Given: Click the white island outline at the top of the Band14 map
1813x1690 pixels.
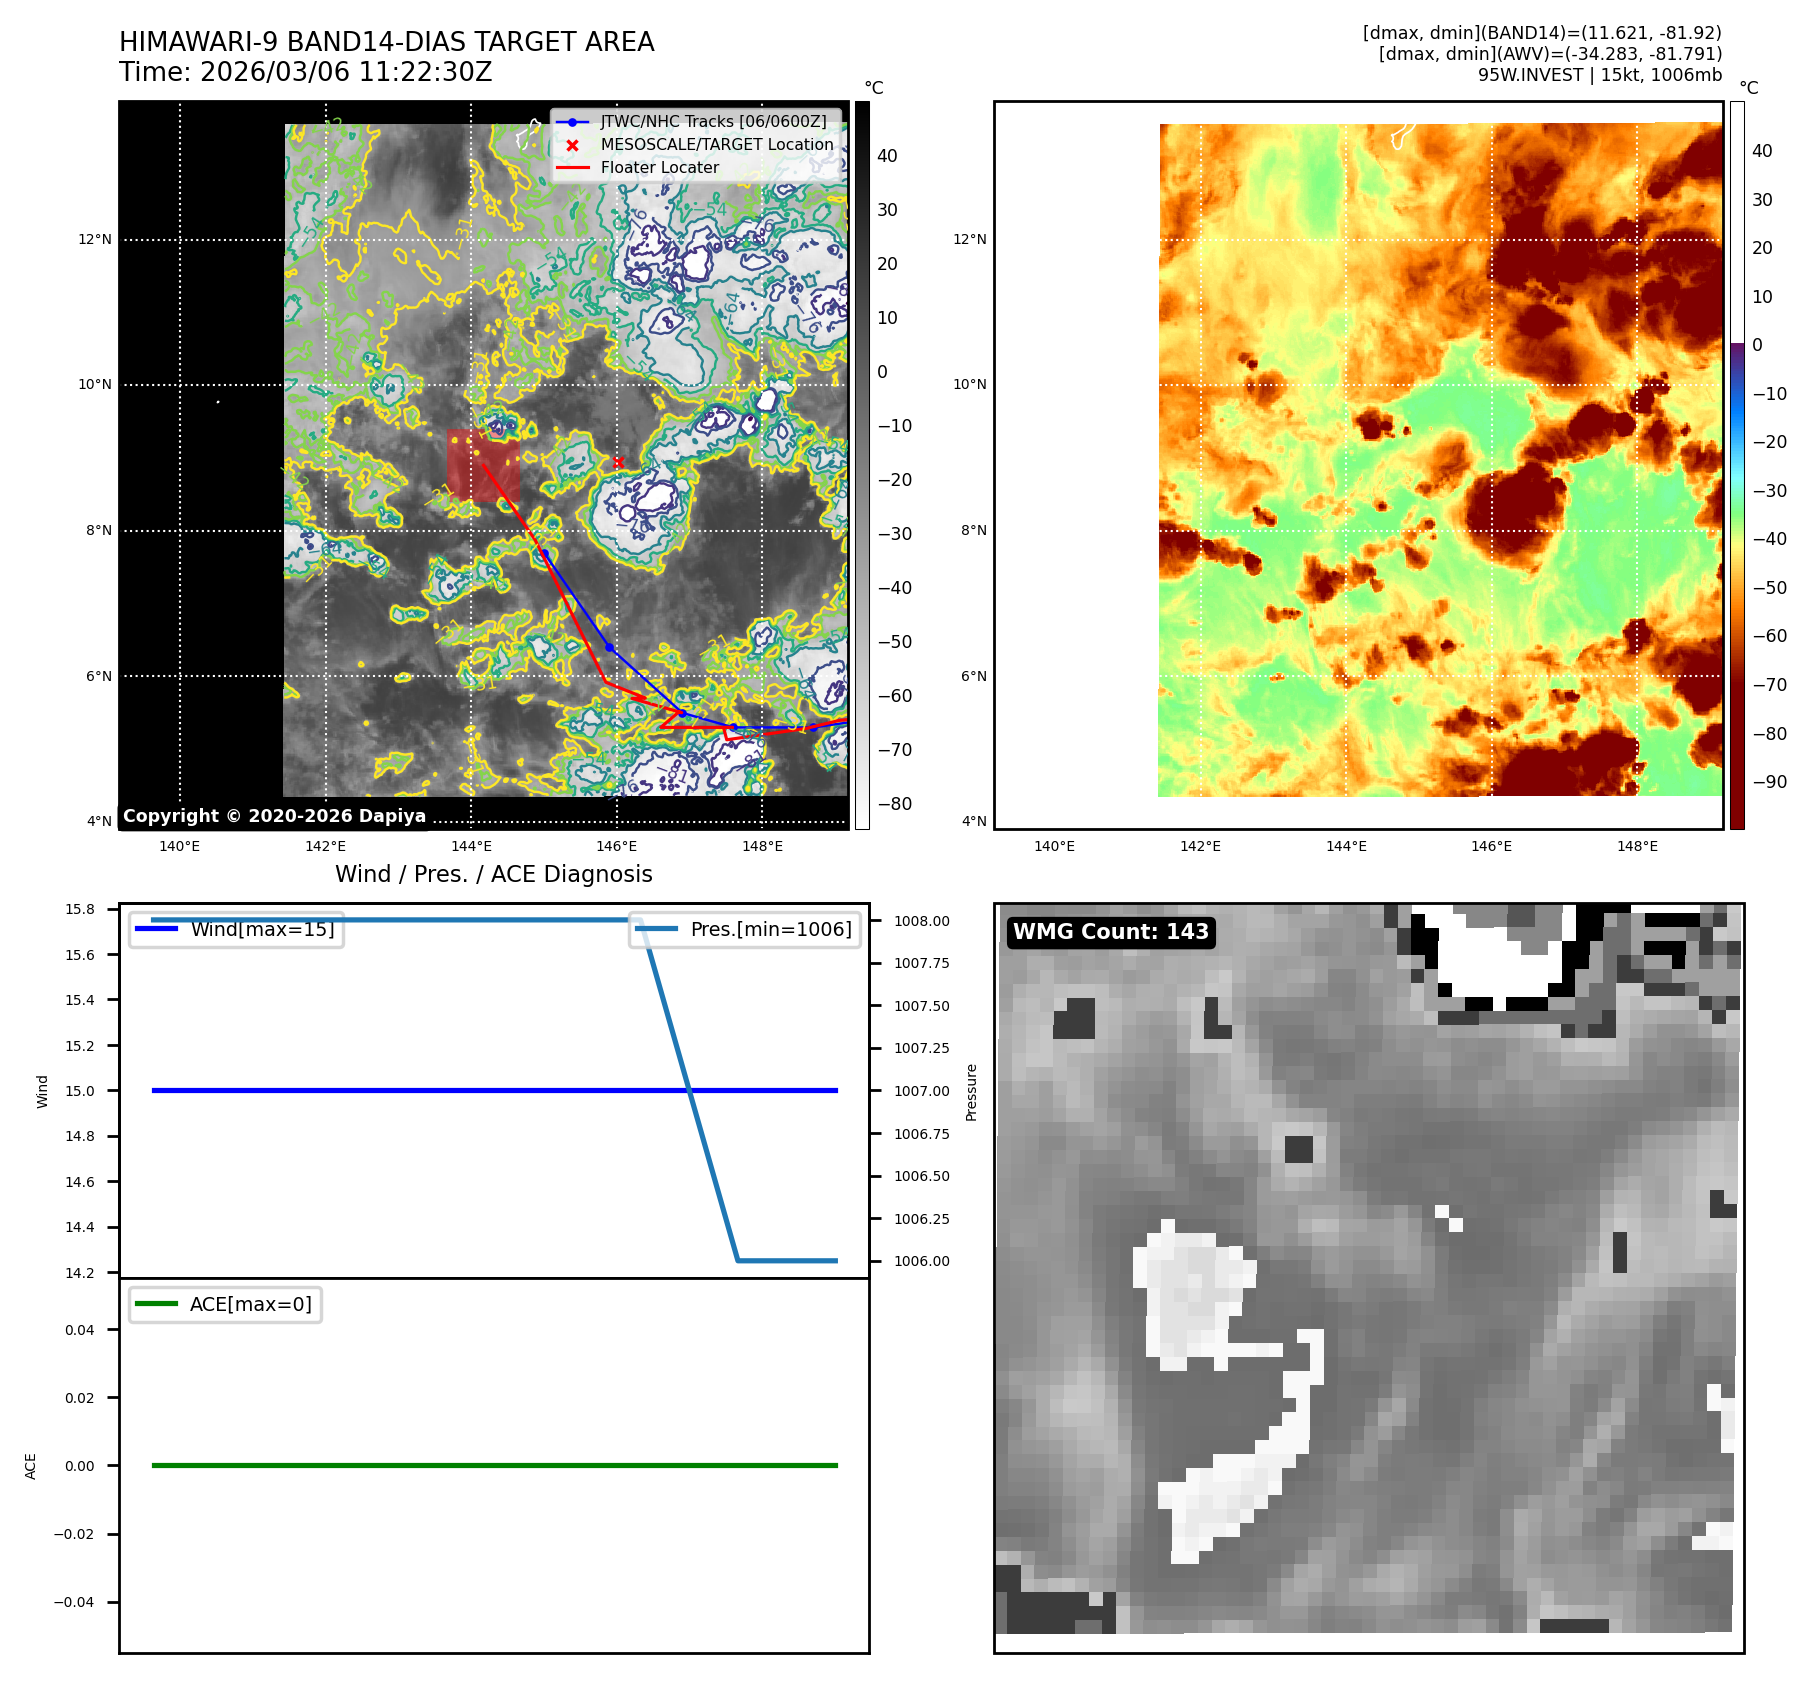Looking at the screenshot, I should (527, 133).
